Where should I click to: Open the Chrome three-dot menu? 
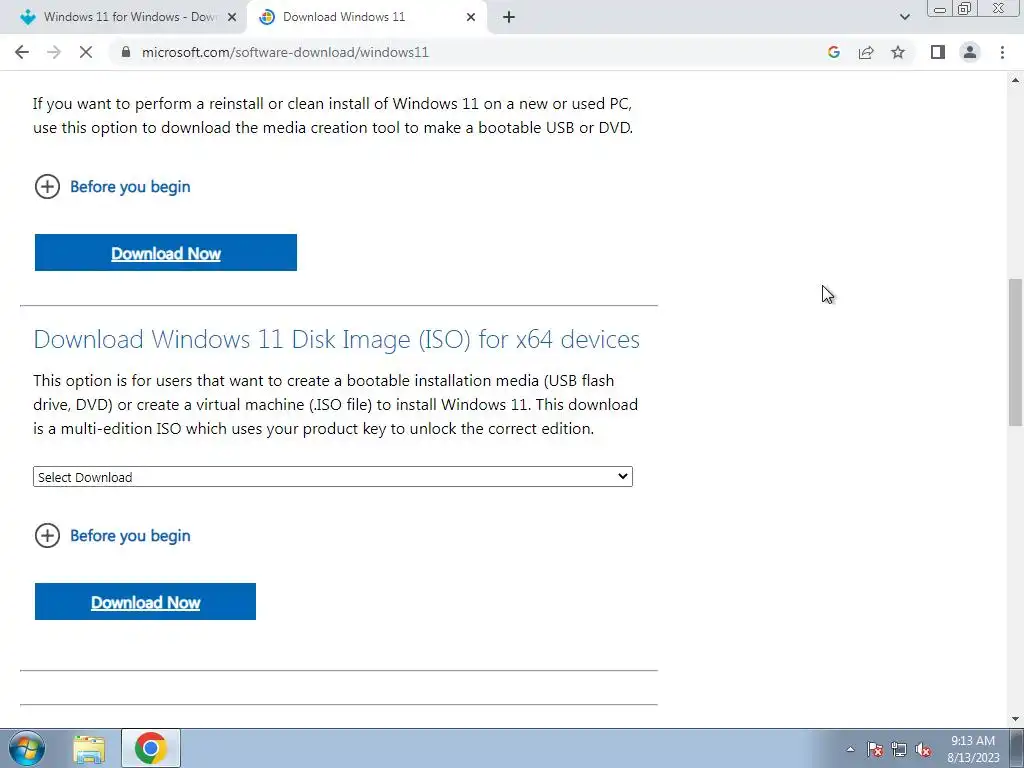tap(1002, 52)
